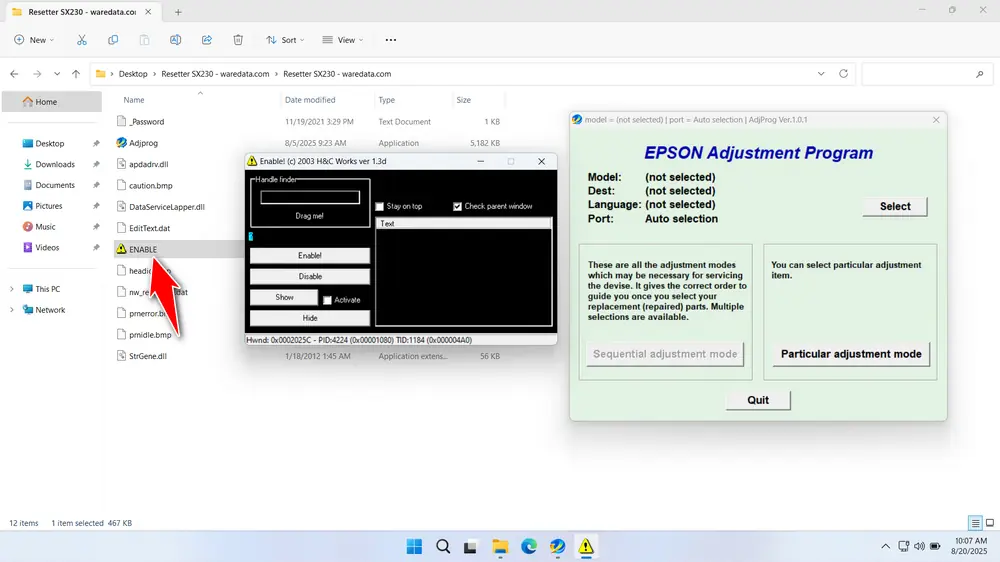Screen dimensions: 1000x562
Task: Open taskbar Search
Action: (443, 547)
